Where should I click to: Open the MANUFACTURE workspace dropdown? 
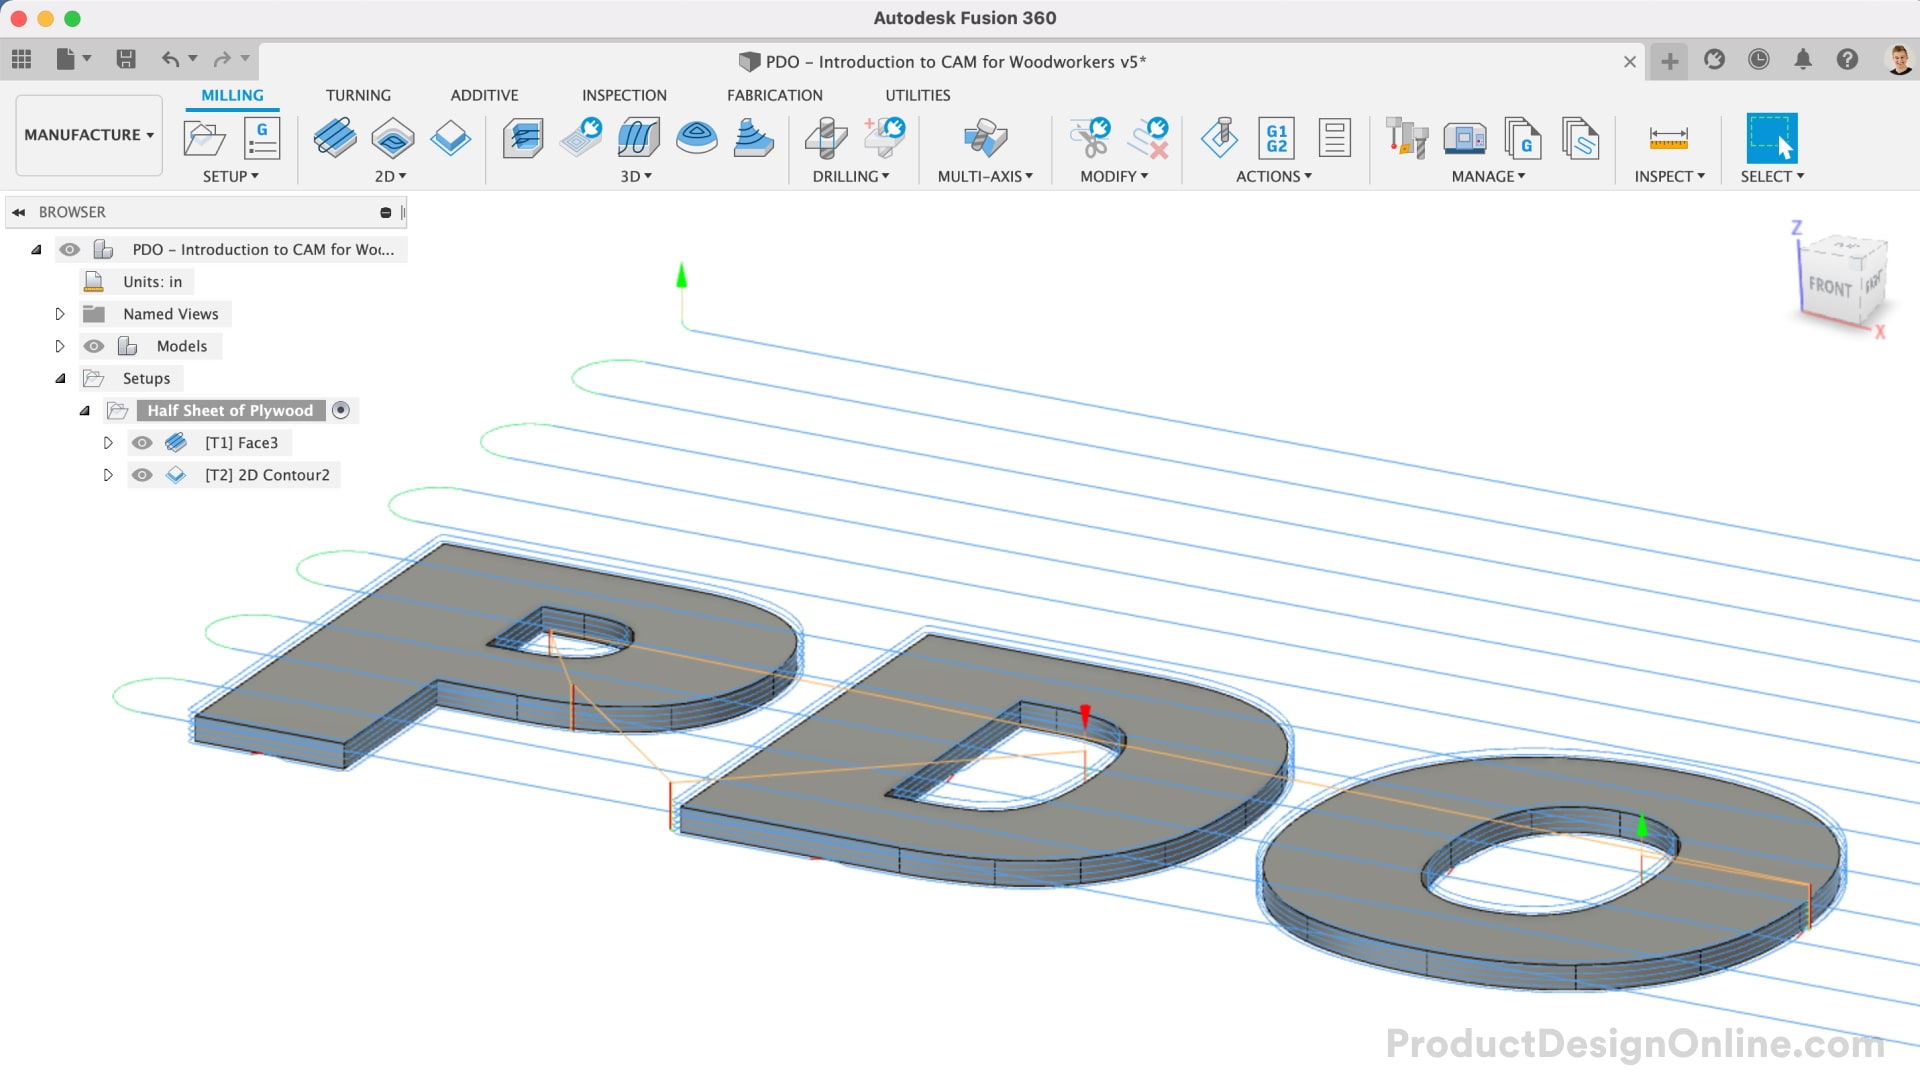(89, 135)
